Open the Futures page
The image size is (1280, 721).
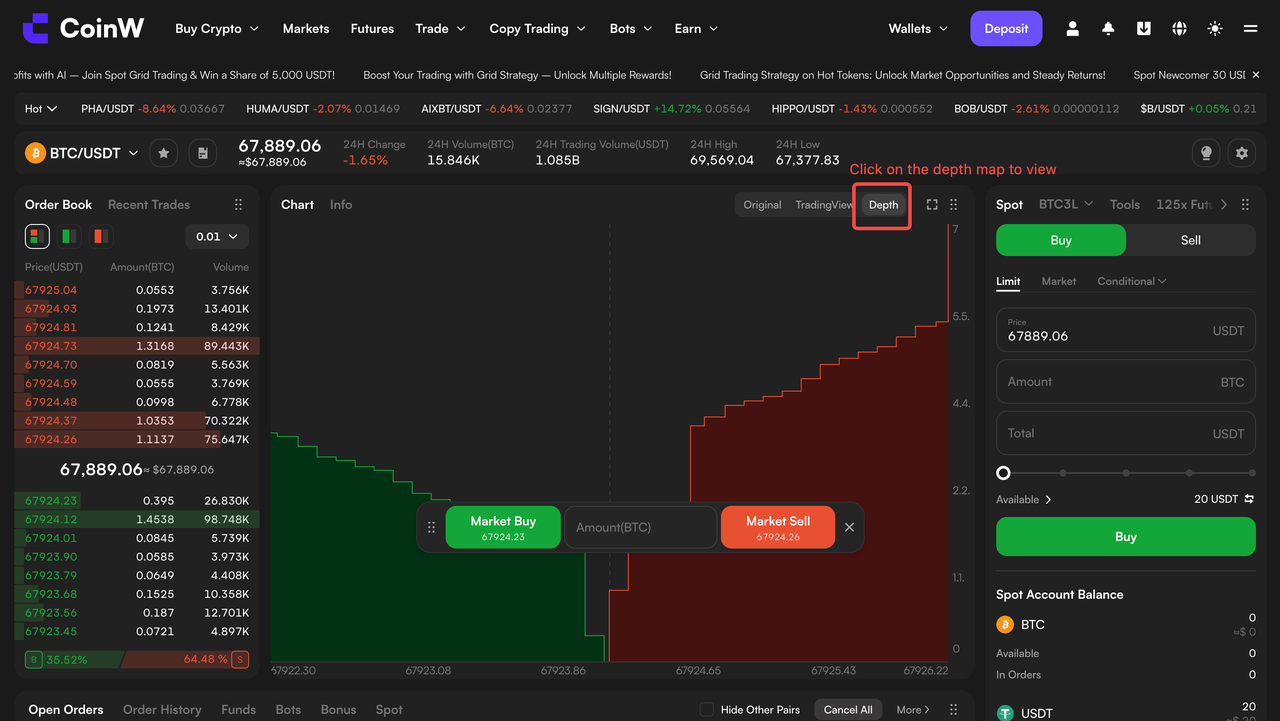[x=372, y=29]
